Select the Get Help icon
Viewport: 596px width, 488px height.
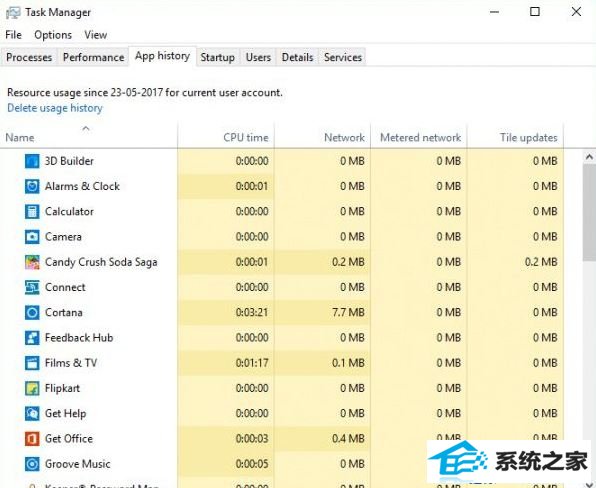32,414
